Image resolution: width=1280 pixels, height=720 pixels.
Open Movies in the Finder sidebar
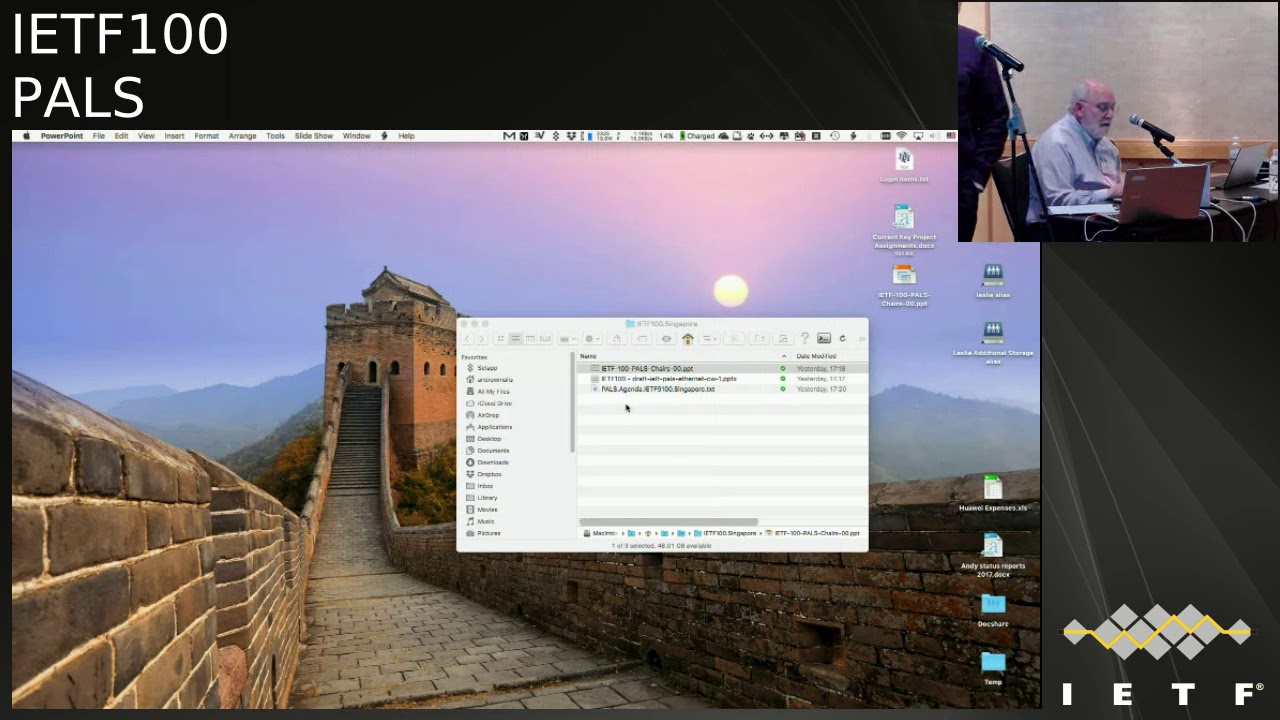pyautogui.click(x=487, y=509)
